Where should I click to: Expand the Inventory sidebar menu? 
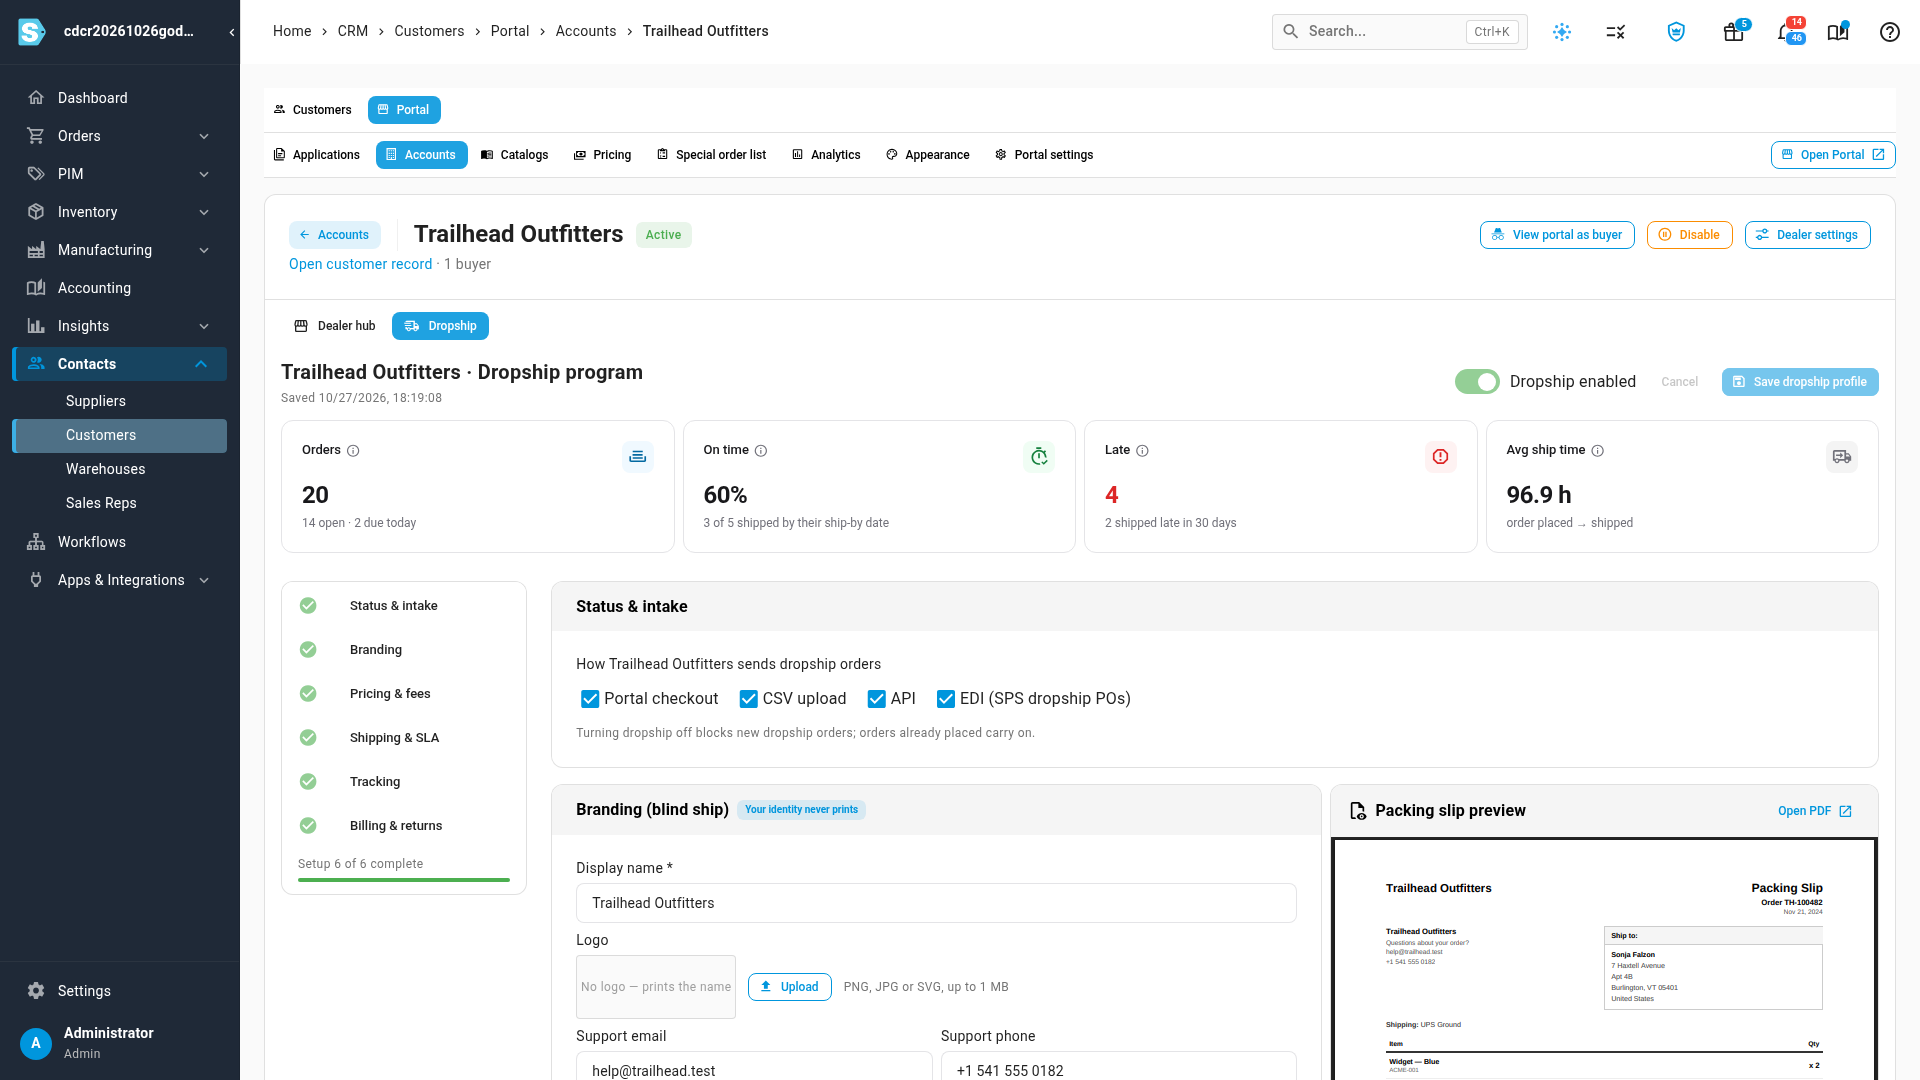(x=204, y=212)
